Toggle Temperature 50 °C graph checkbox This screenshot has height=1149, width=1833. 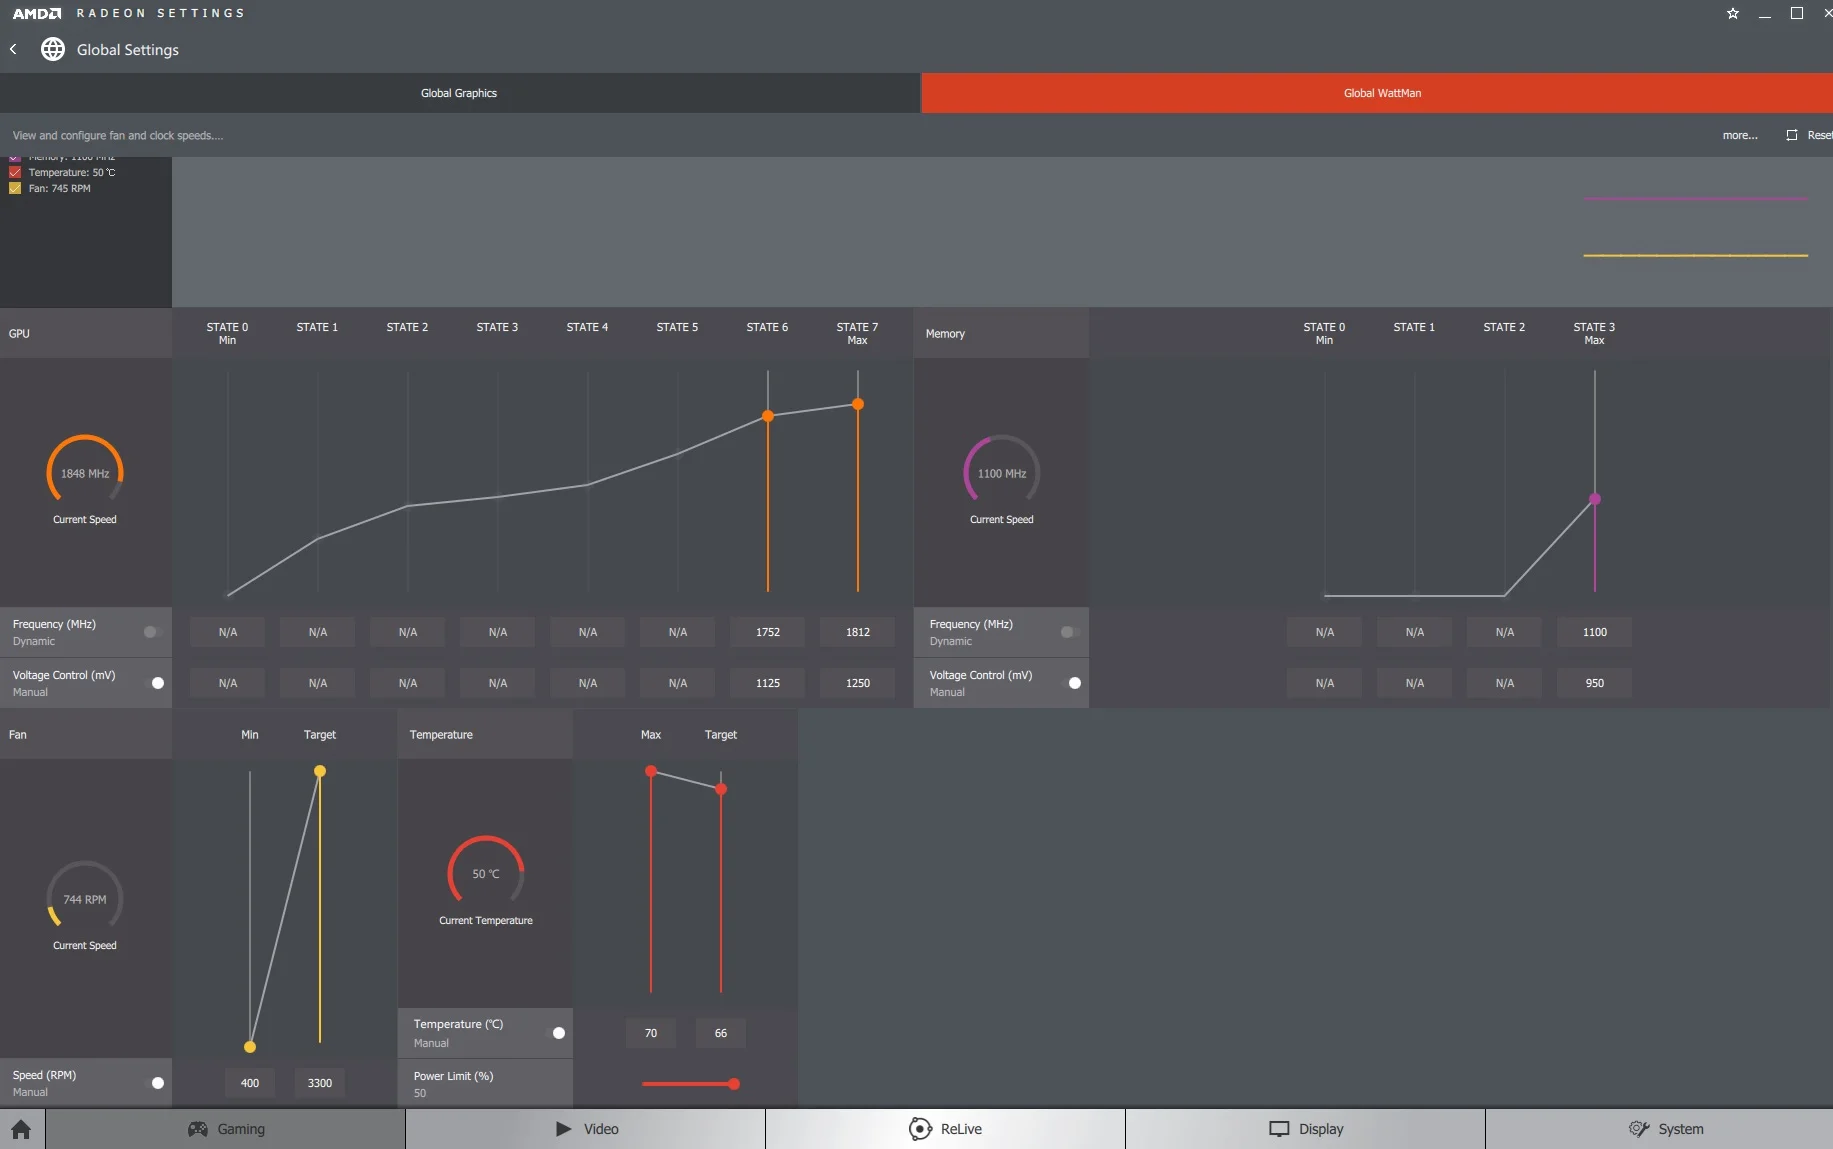15,172
